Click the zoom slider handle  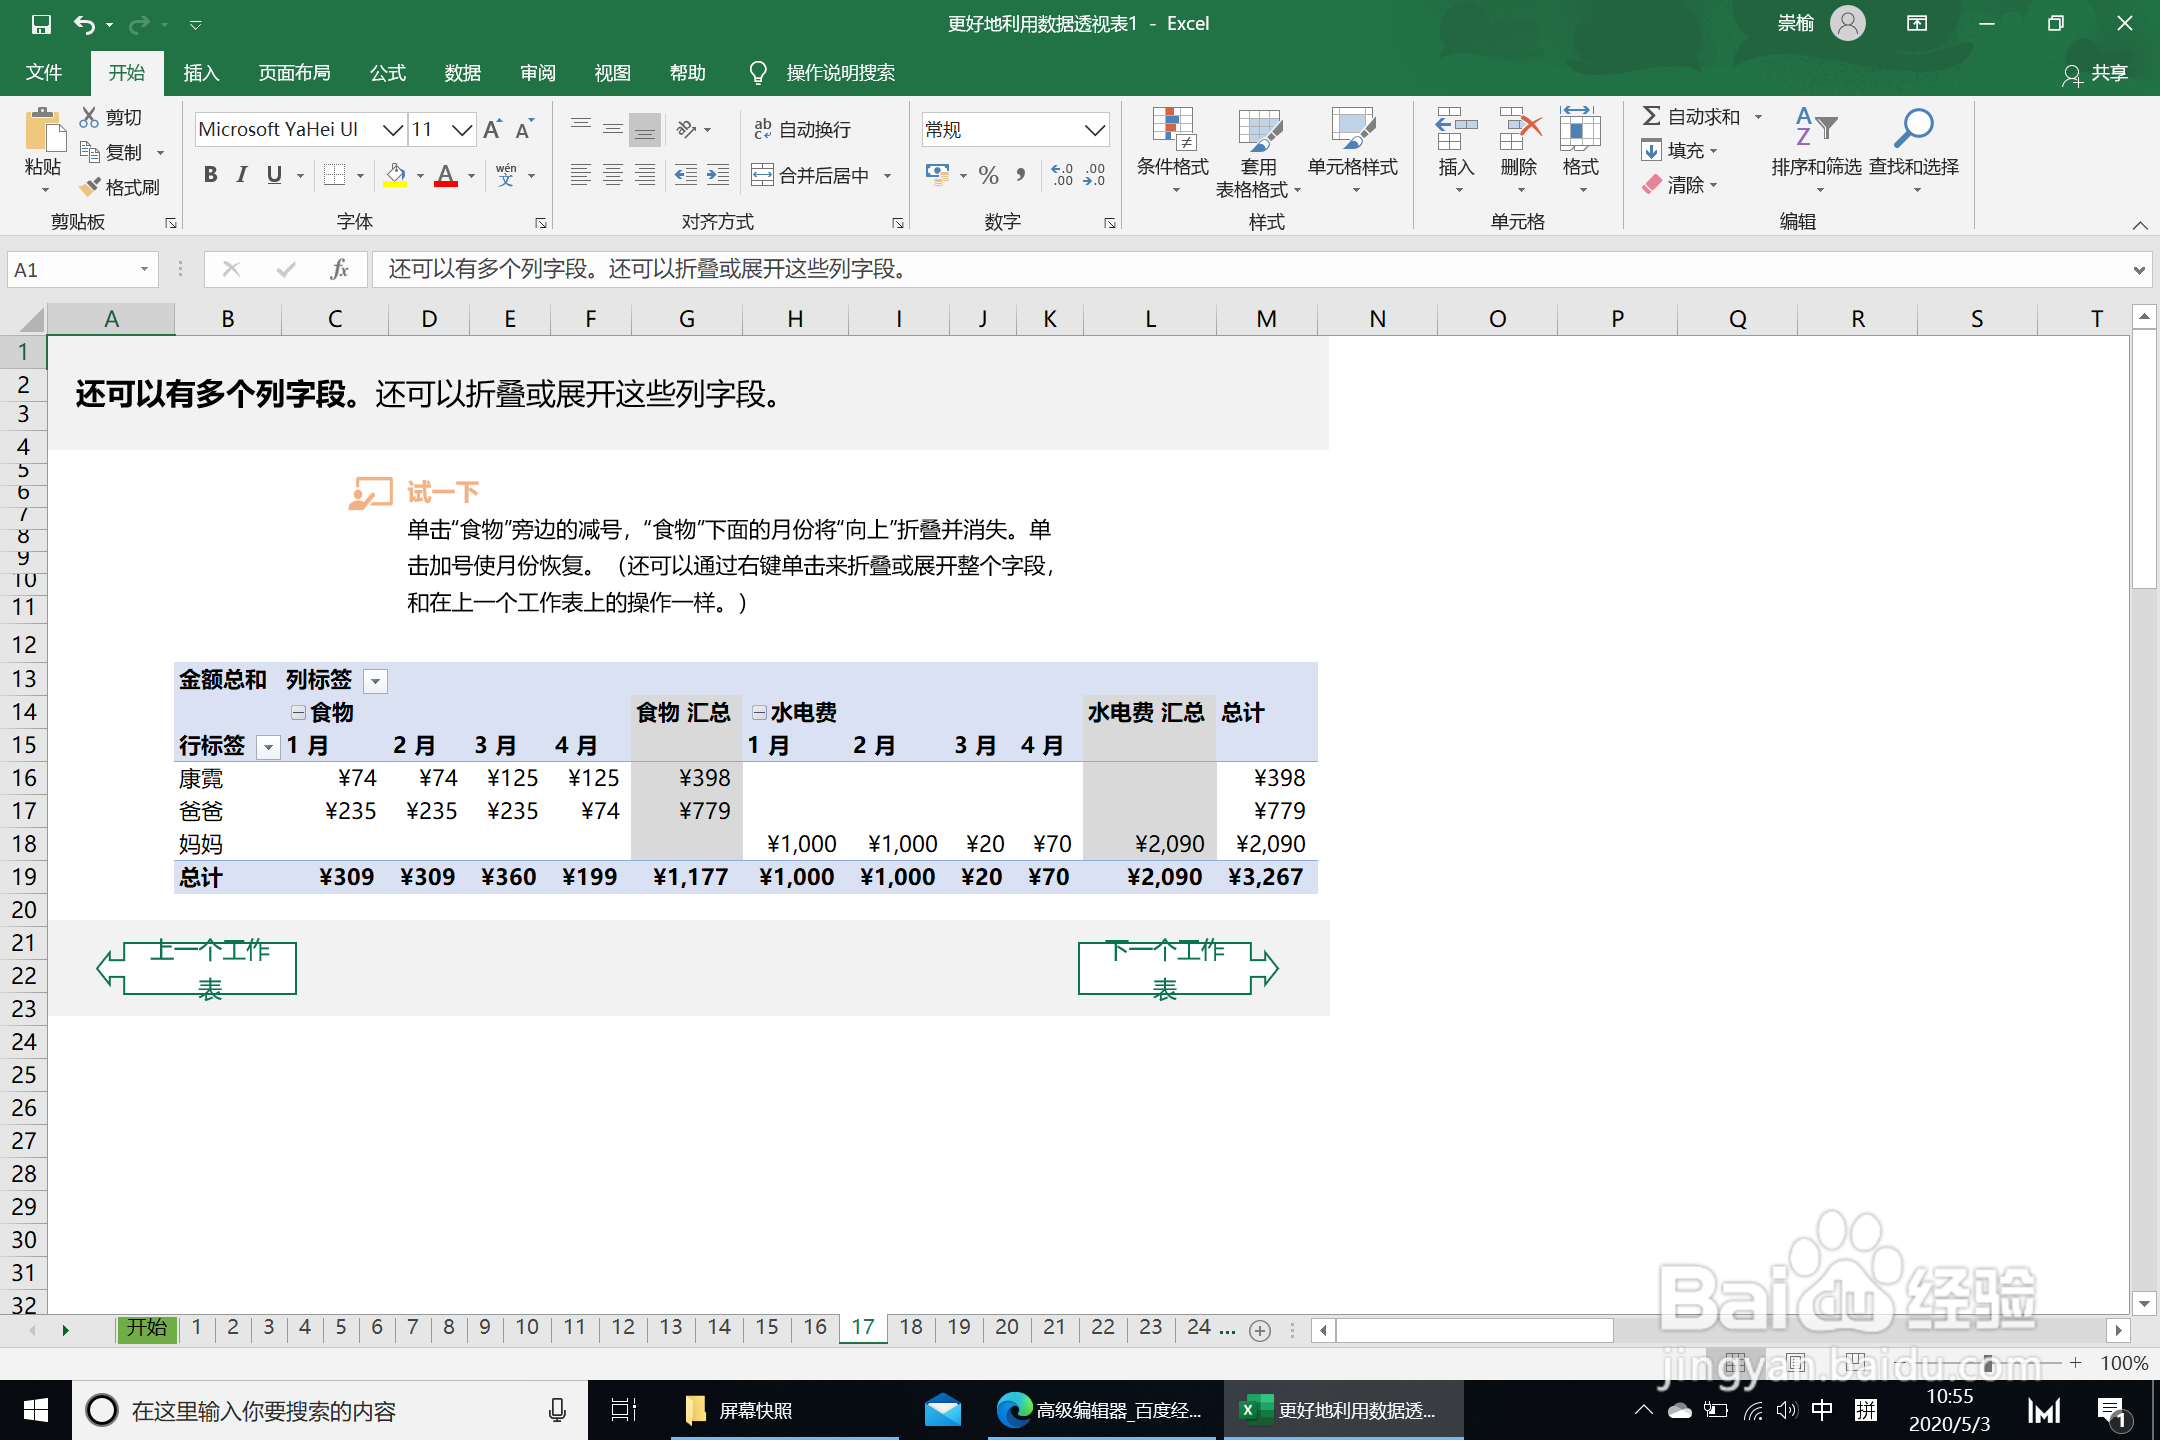(x=1988, y=1363)
